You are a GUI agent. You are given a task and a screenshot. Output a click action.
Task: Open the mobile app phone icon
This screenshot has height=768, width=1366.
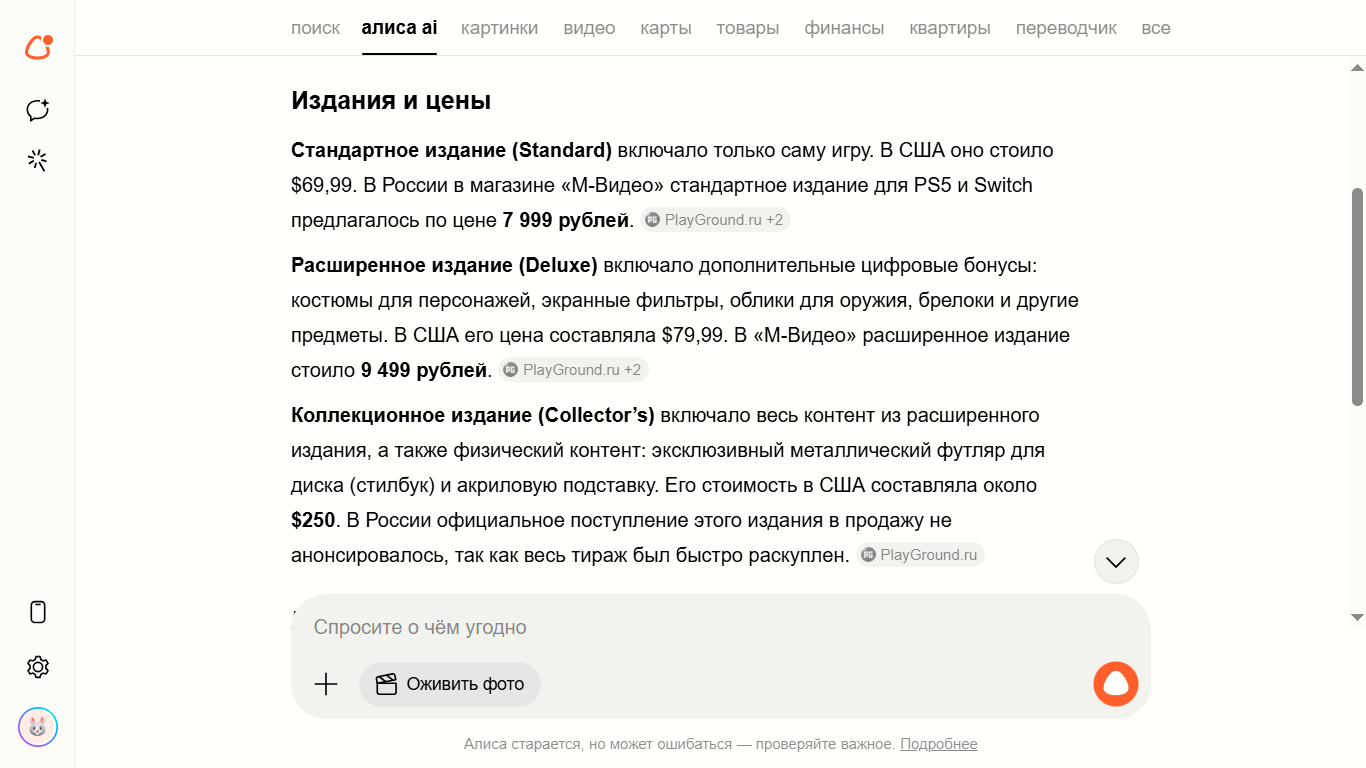tap(38, 612)
